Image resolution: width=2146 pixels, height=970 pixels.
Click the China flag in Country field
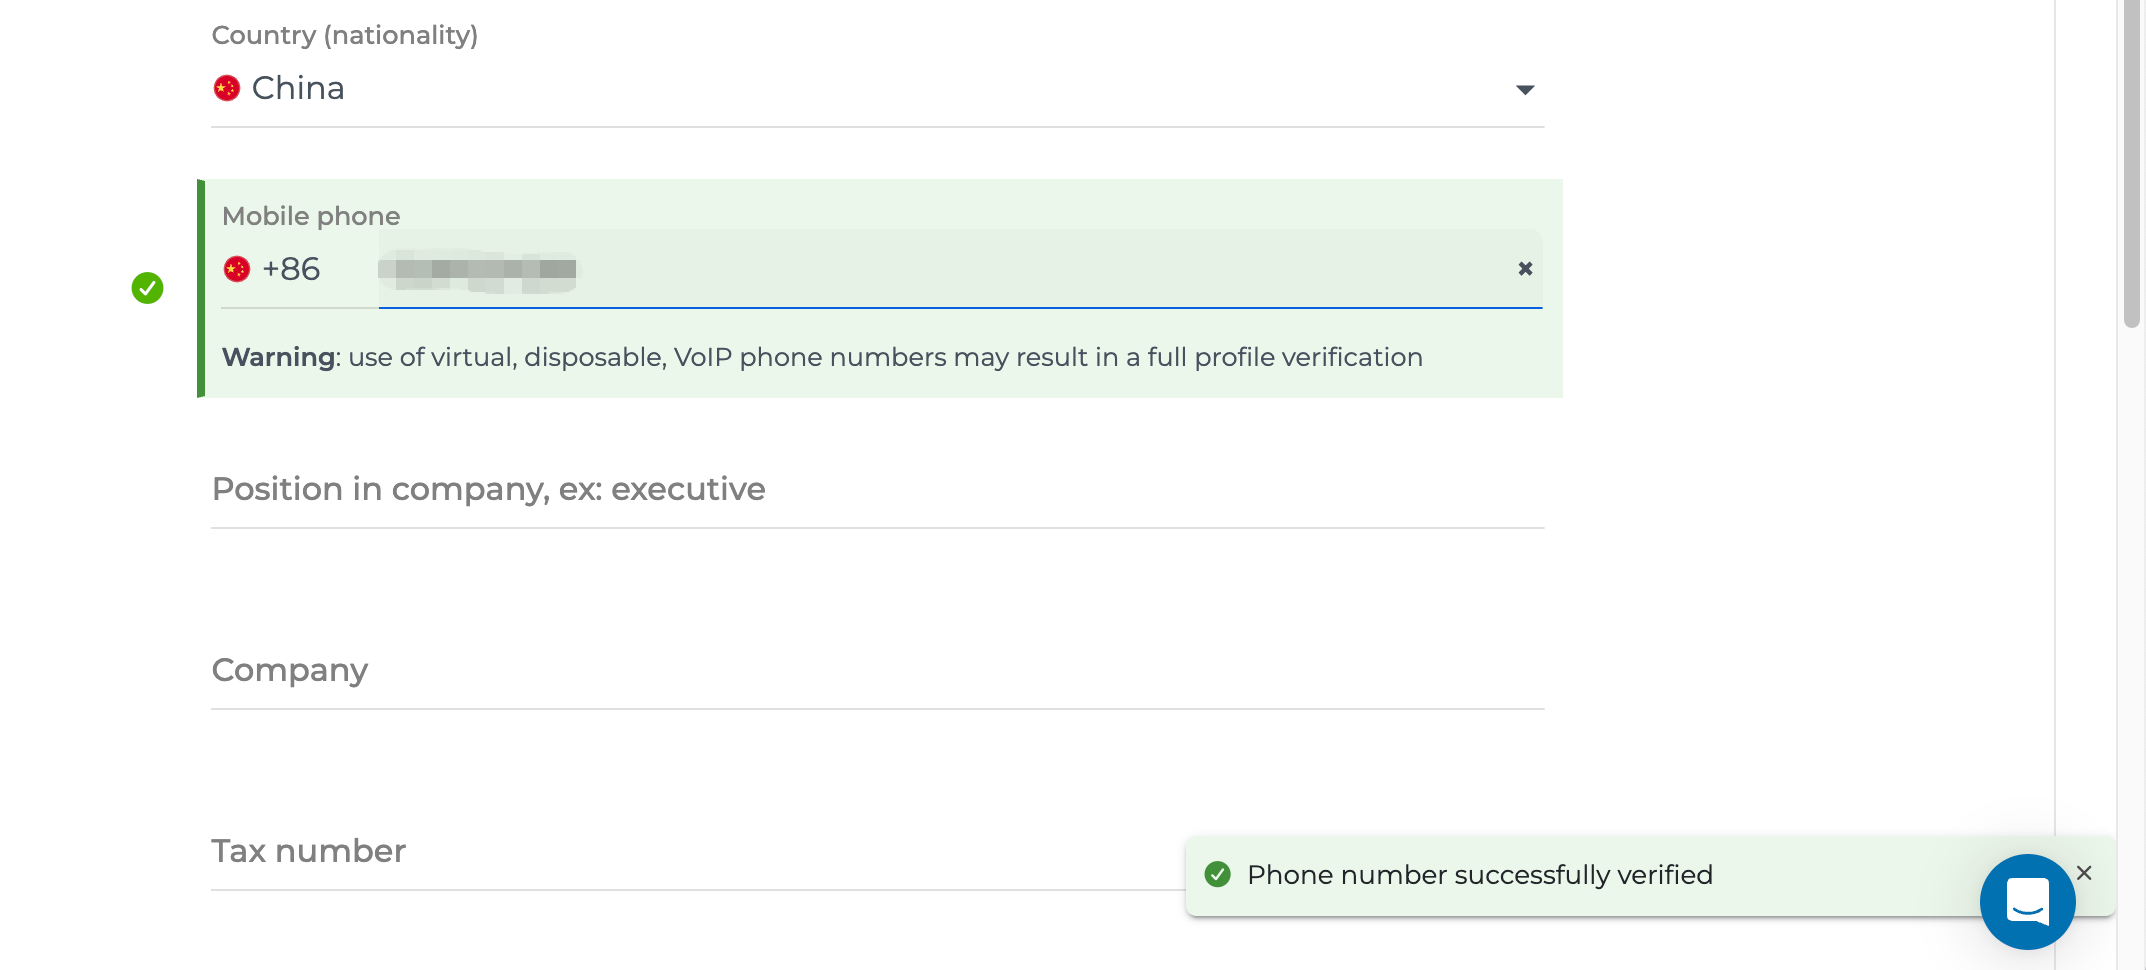click(227, 89)
